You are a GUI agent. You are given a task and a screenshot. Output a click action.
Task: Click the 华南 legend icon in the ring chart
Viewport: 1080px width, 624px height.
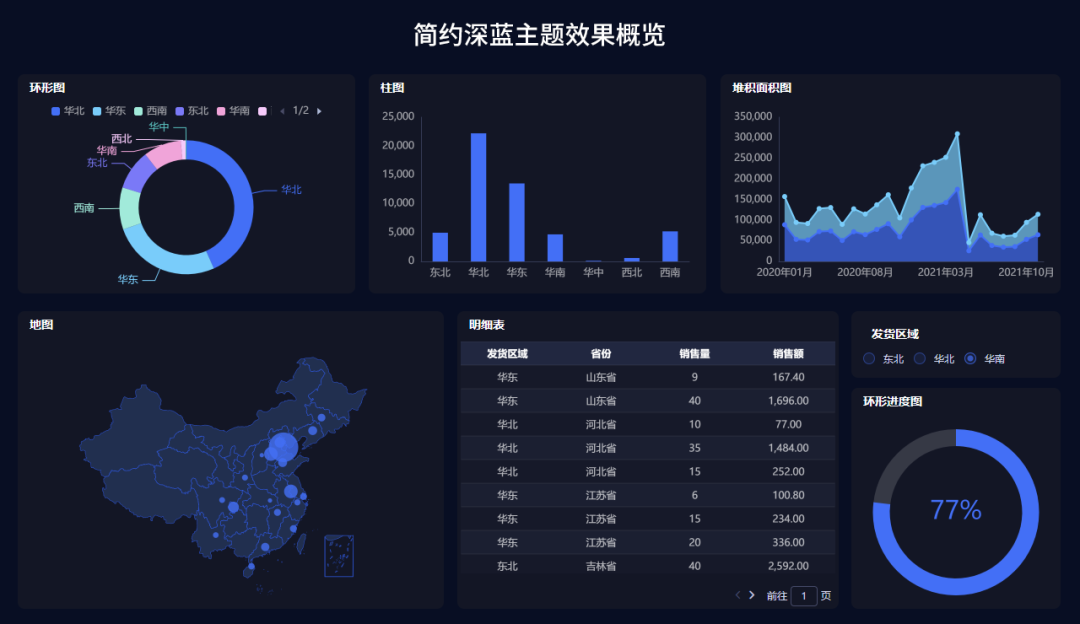[x=220, y=110]
